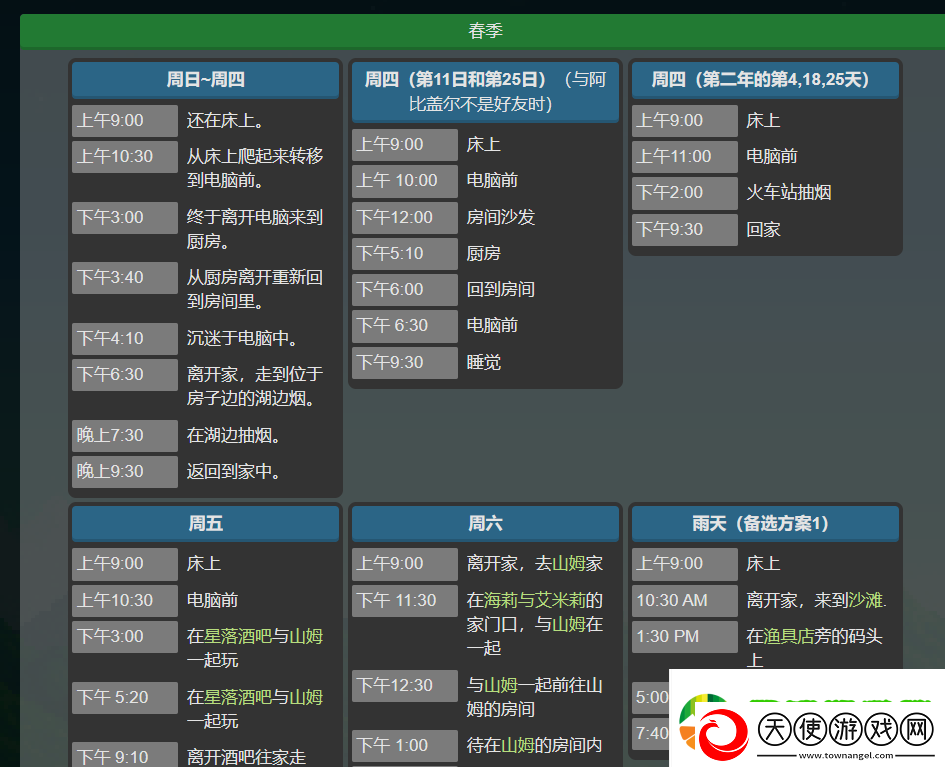Click the 下午12:30 time cell
The width and height of the screenshot is (945, 767).
click(404, 686)
